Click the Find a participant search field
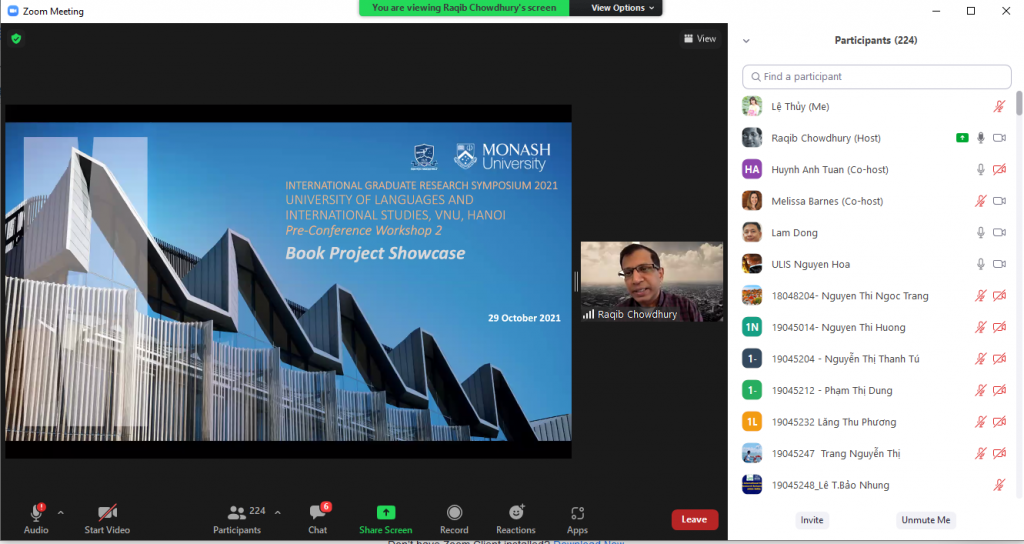 tap(877, 77)
